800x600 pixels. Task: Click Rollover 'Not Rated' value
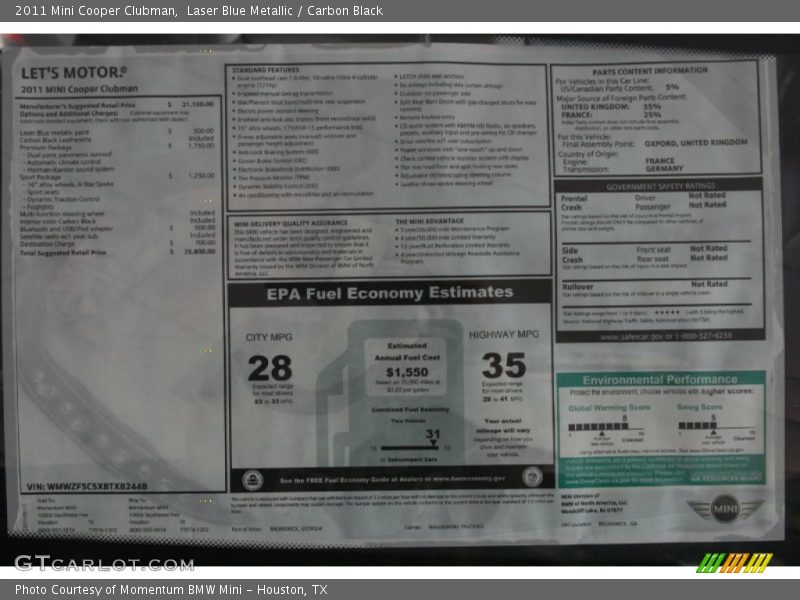click(x=709, y=284)
